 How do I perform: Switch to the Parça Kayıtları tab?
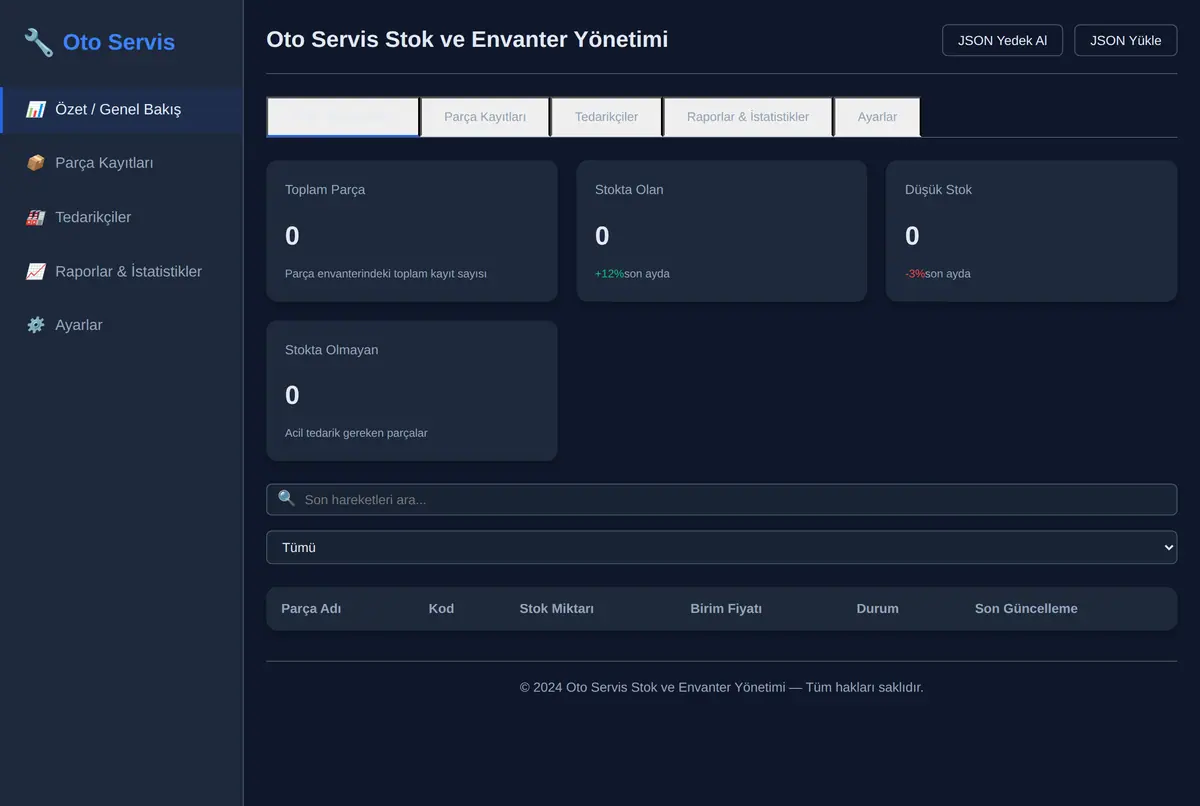pyautogui.click(x=485, y=117)
